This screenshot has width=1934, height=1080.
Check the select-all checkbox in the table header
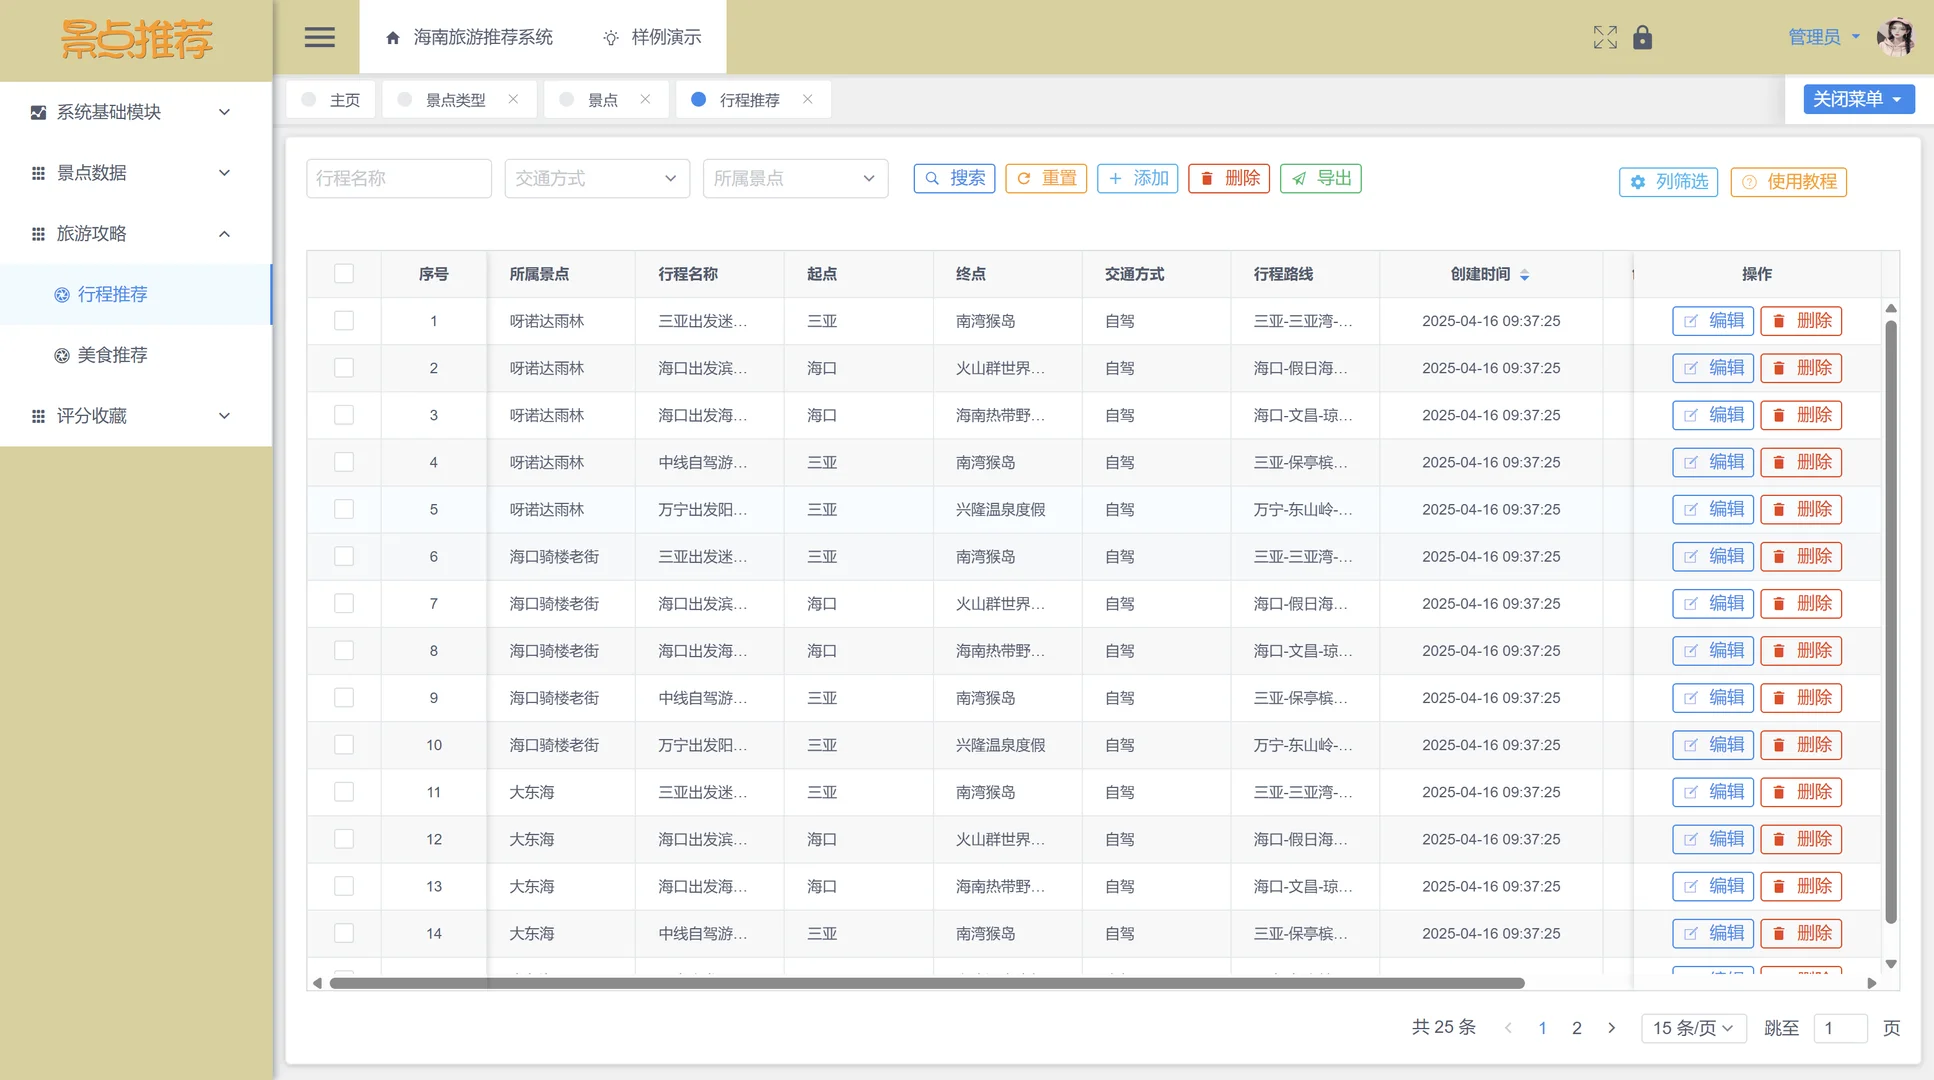[344, 273]
